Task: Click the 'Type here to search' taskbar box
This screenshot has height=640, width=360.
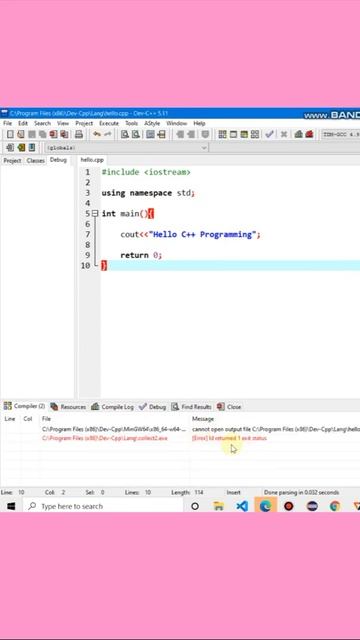Action: (104, 506)
